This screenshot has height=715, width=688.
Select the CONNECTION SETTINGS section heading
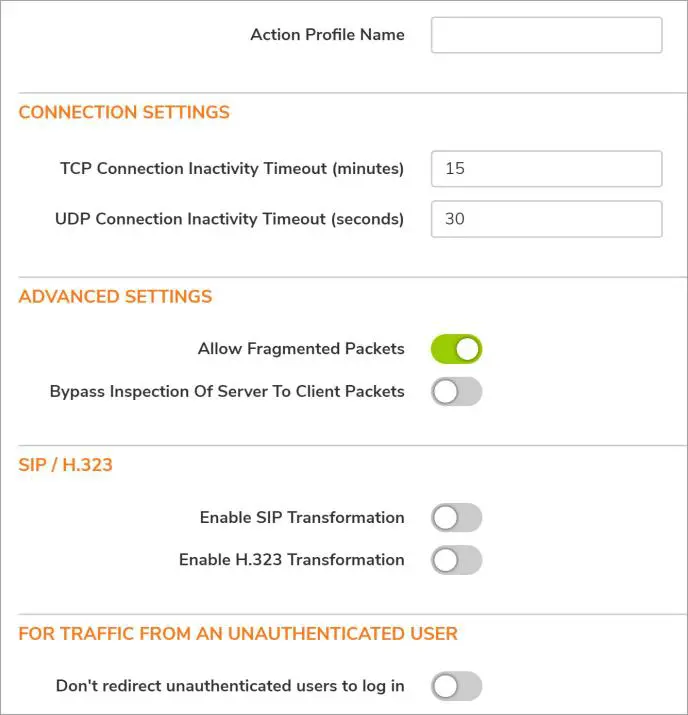point(124,113)
